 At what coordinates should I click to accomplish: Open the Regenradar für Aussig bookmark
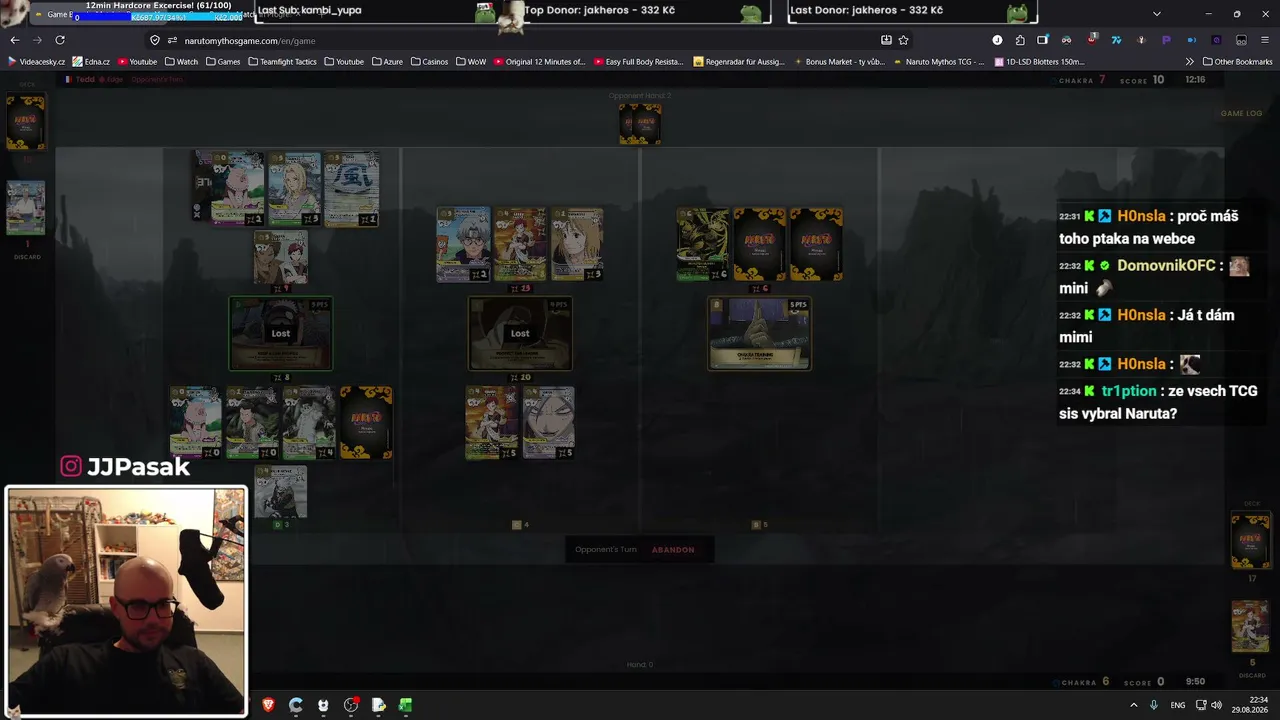[739, 62]
